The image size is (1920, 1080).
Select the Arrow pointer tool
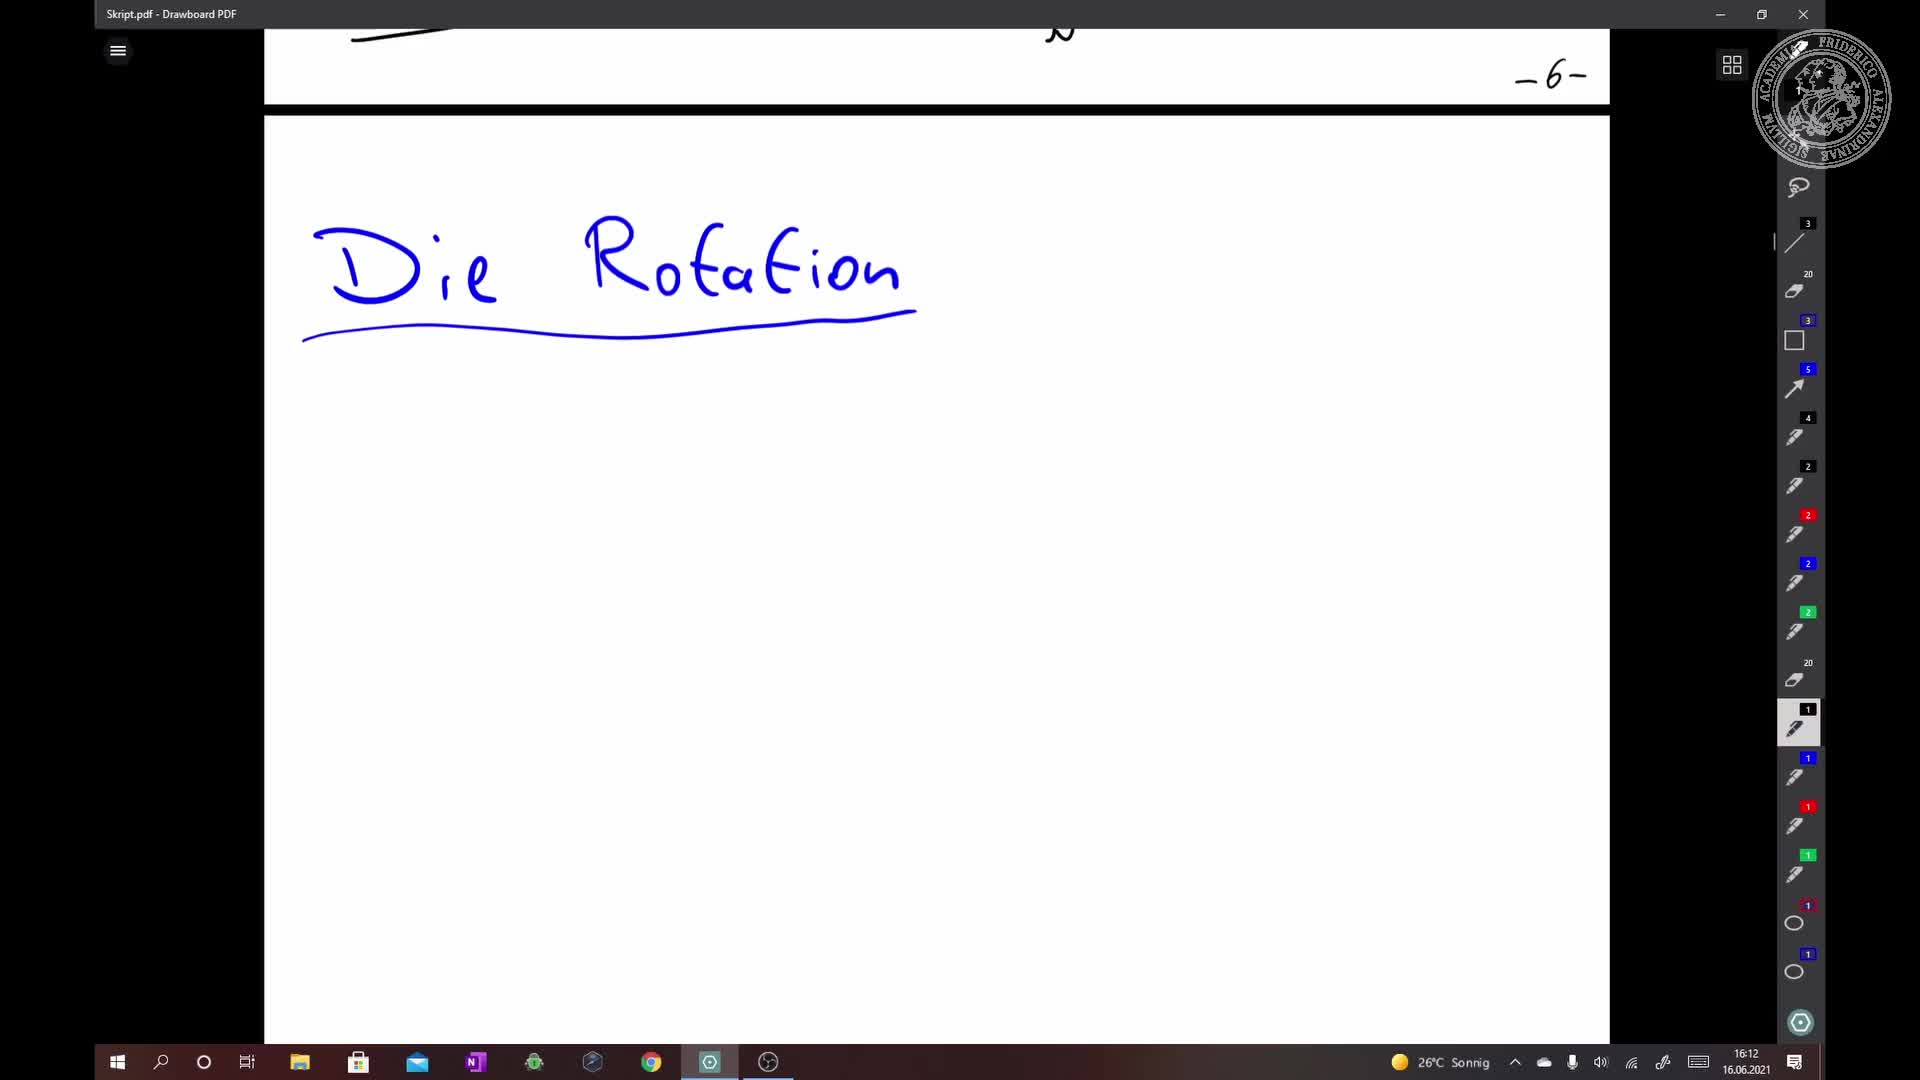point(1795,390)
